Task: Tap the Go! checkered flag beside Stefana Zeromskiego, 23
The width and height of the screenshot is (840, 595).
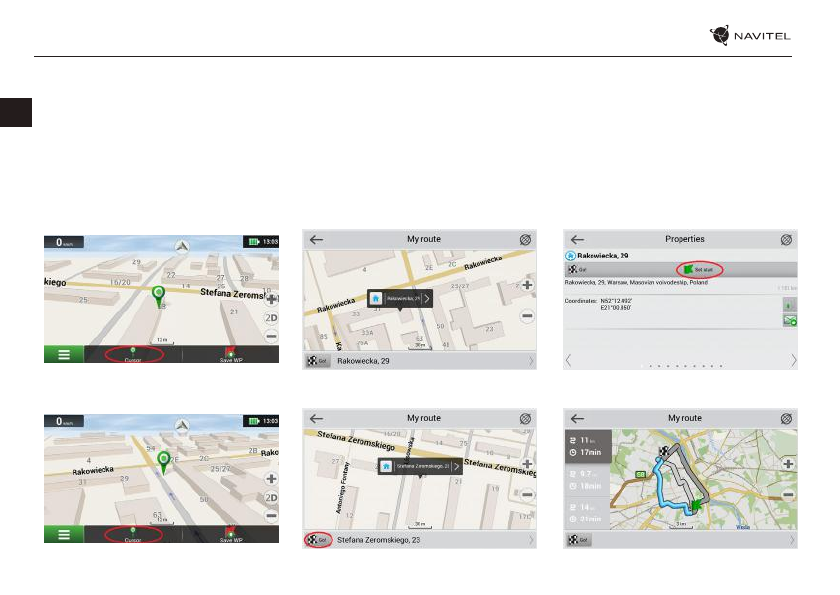Action: [317, 540]
